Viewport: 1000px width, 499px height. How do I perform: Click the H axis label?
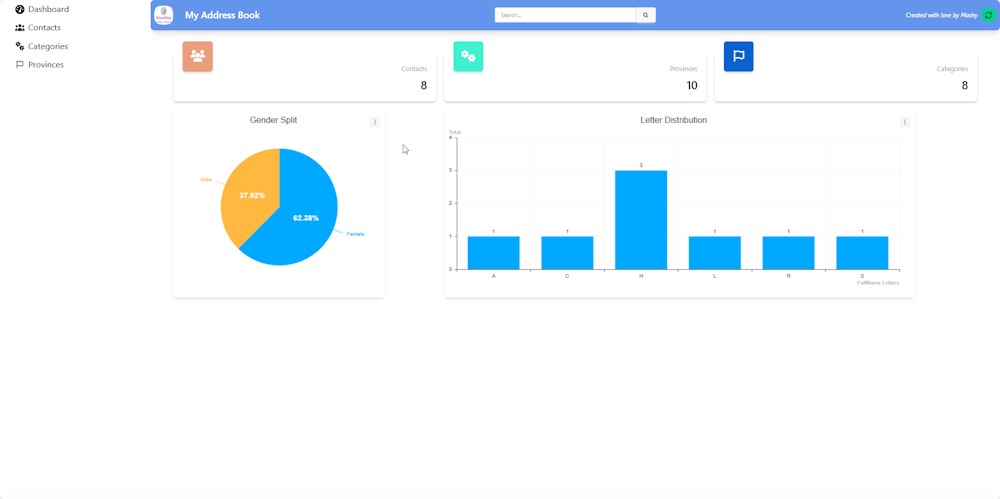click(641, 276)
